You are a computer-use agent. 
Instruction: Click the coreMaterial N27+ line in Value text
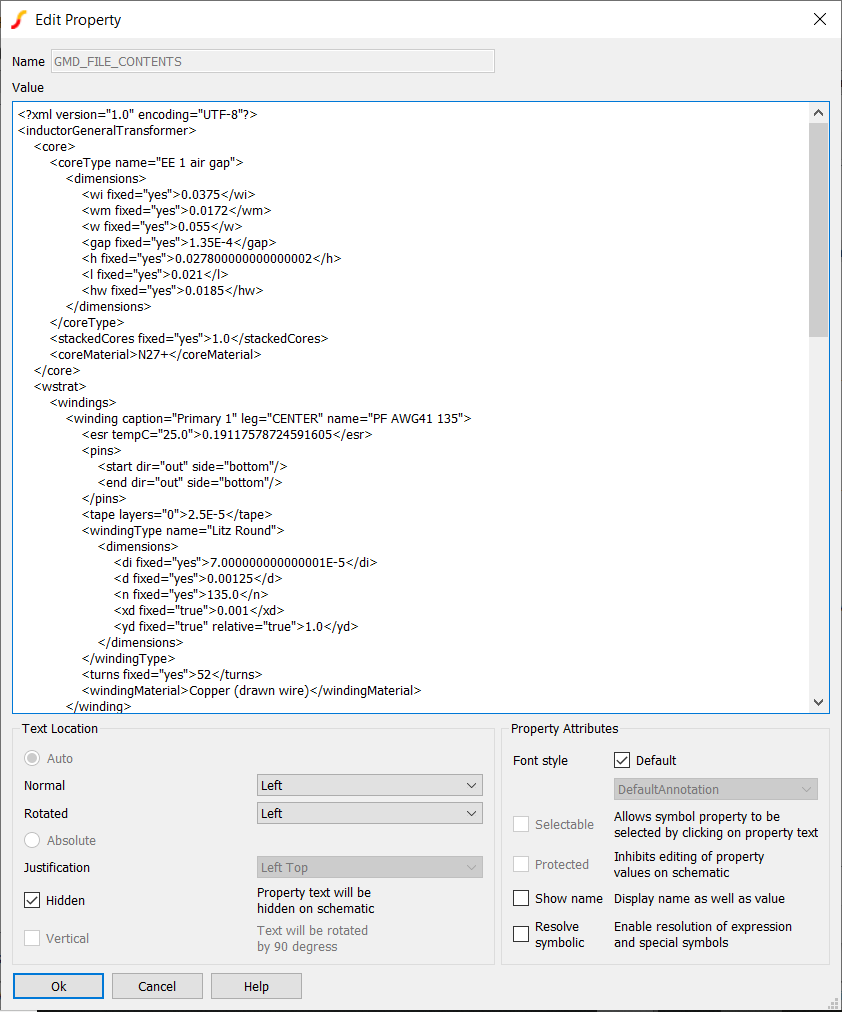coord(155,354)
